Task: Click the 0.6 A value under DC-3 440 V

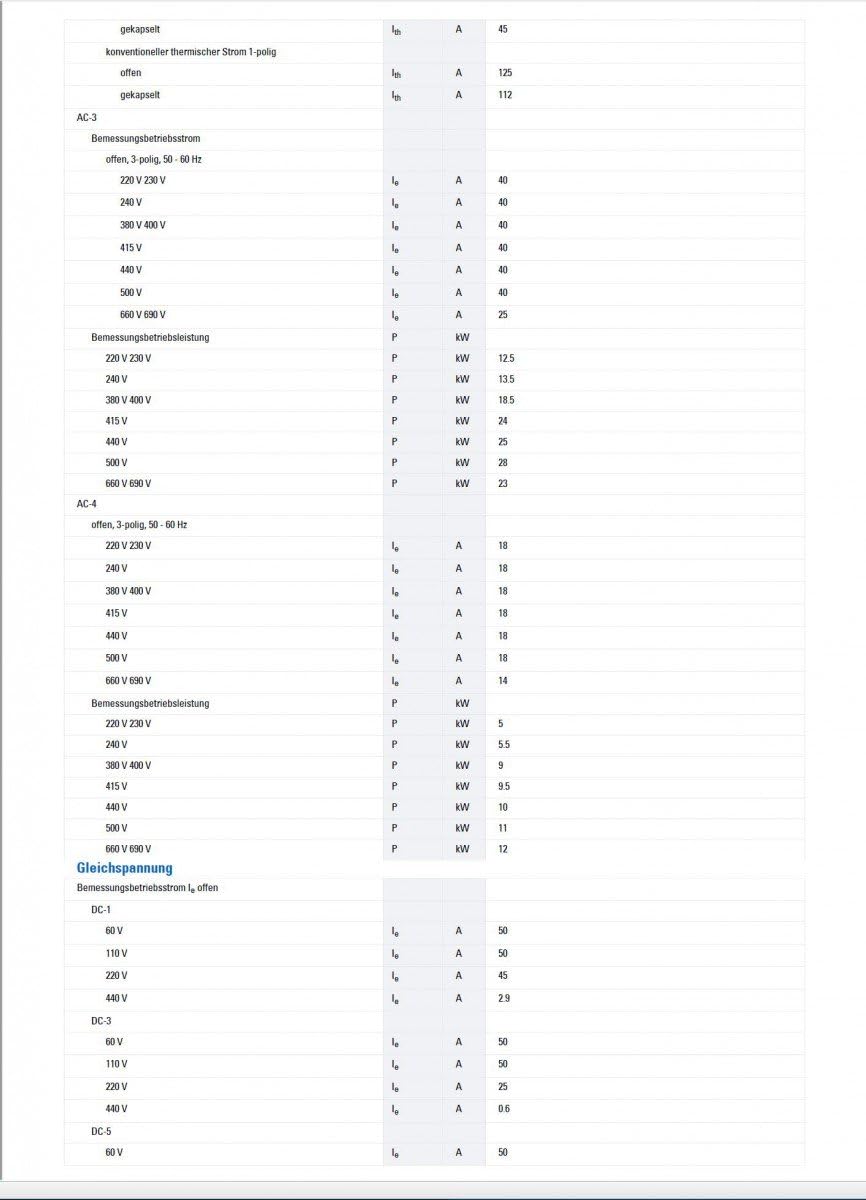Action: pos(503,1109)
